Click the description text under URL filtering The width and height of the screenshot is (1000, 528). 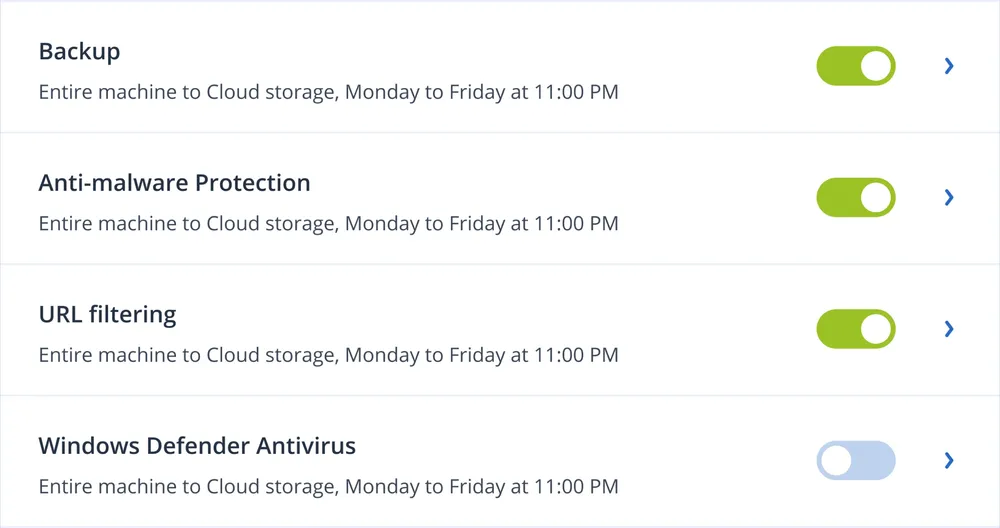(x=328, y=355)
